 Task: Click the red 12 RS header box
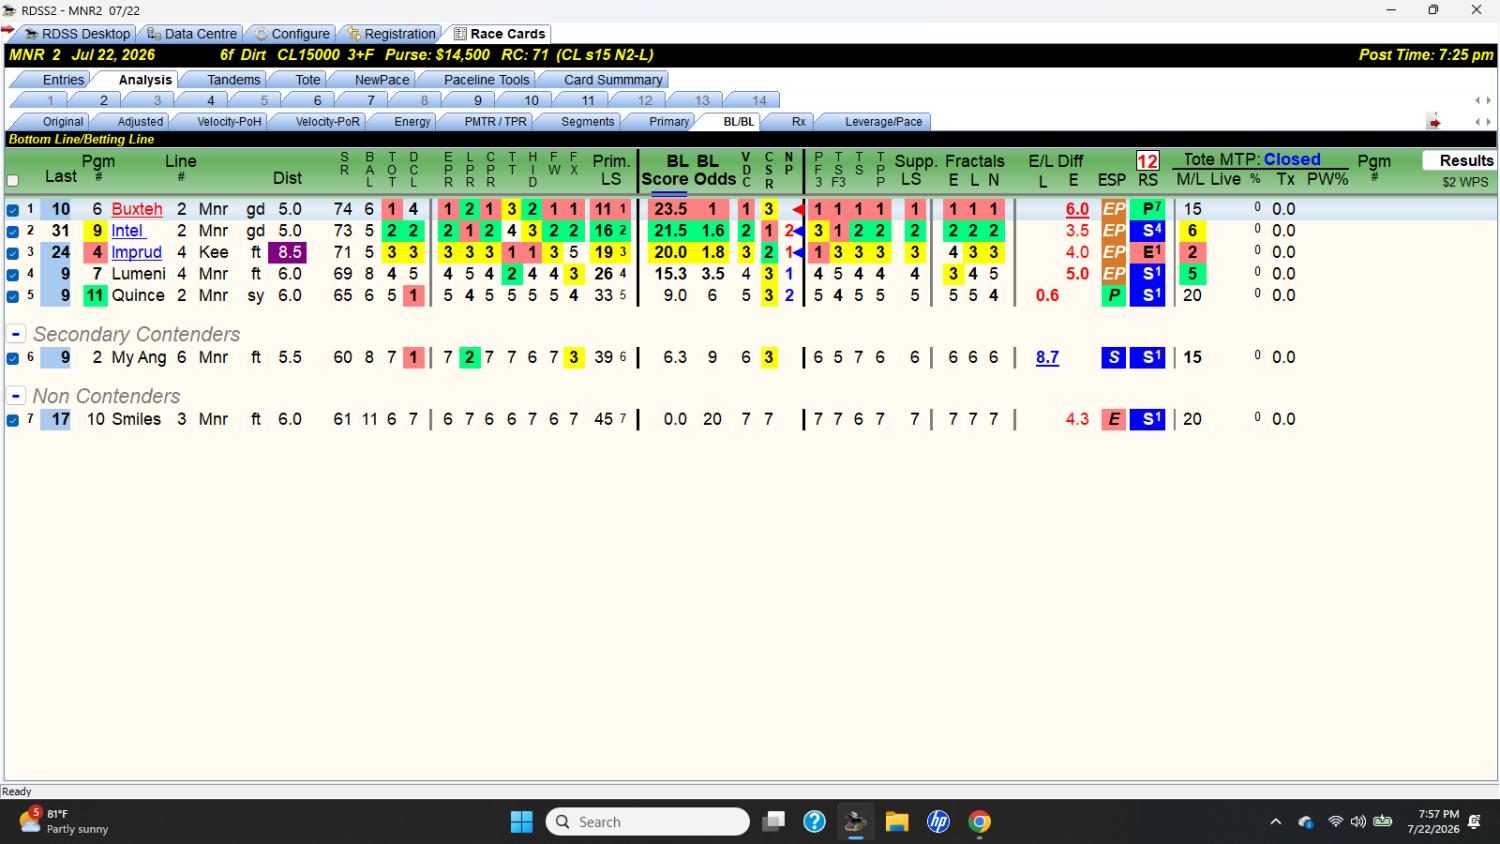tap(1147, 161)
